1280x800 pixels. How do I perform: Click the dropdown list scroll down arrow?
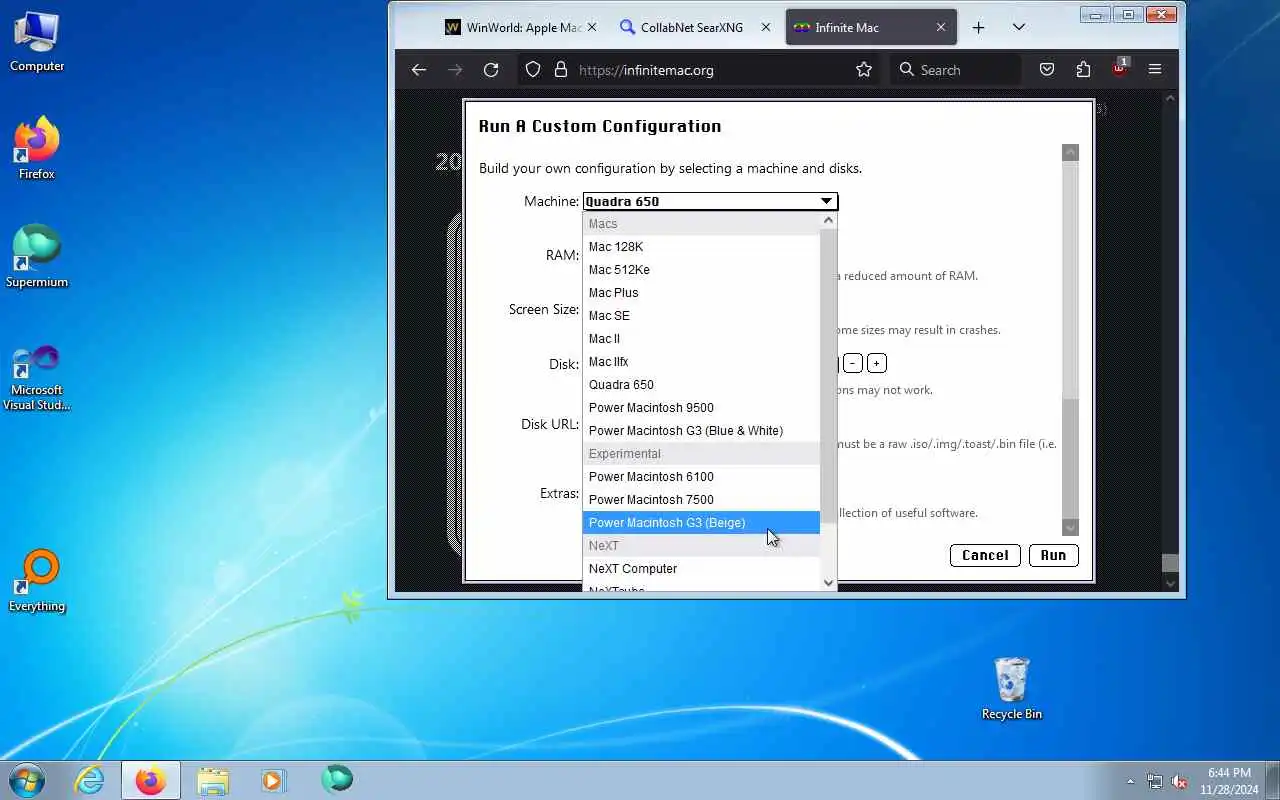[828, 582]
